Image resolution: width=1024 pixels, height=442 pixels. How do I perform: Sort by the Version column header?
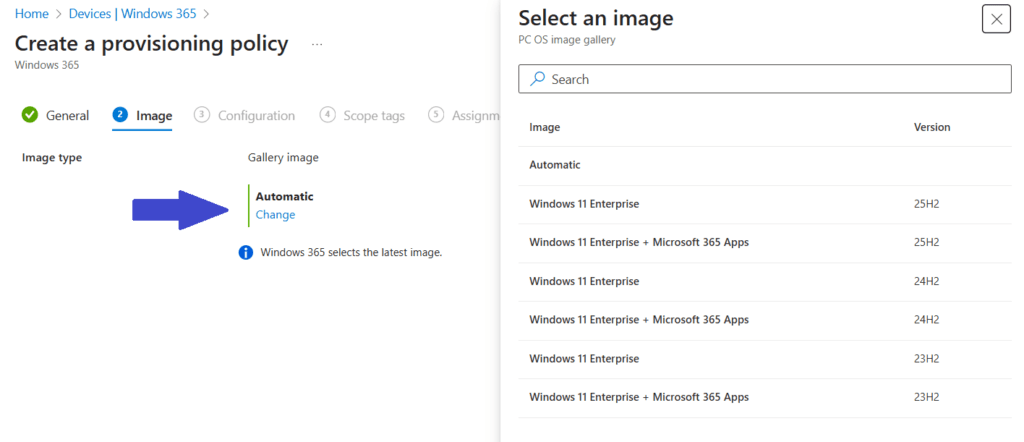point(931,127)
